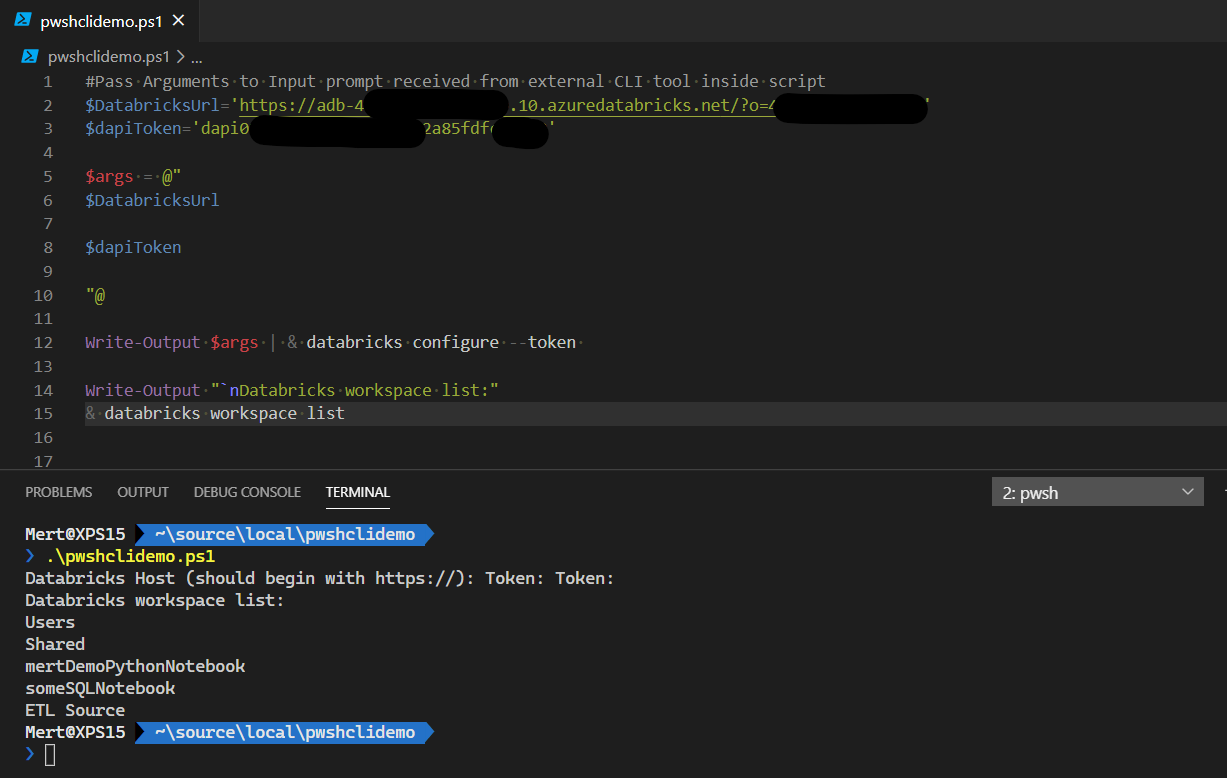Click the PowerShell icon in the breadcrumb bar

click(x=30, y=57)
